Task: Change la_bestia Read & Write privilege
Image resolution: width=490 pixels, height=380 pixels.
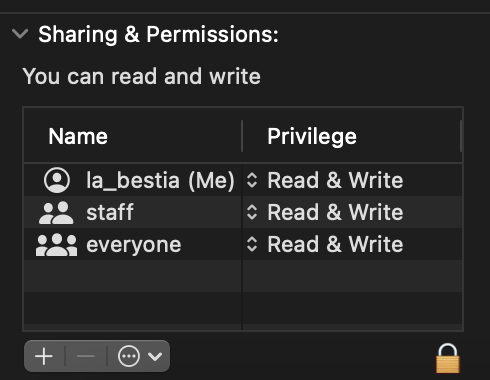Action: 335,180
